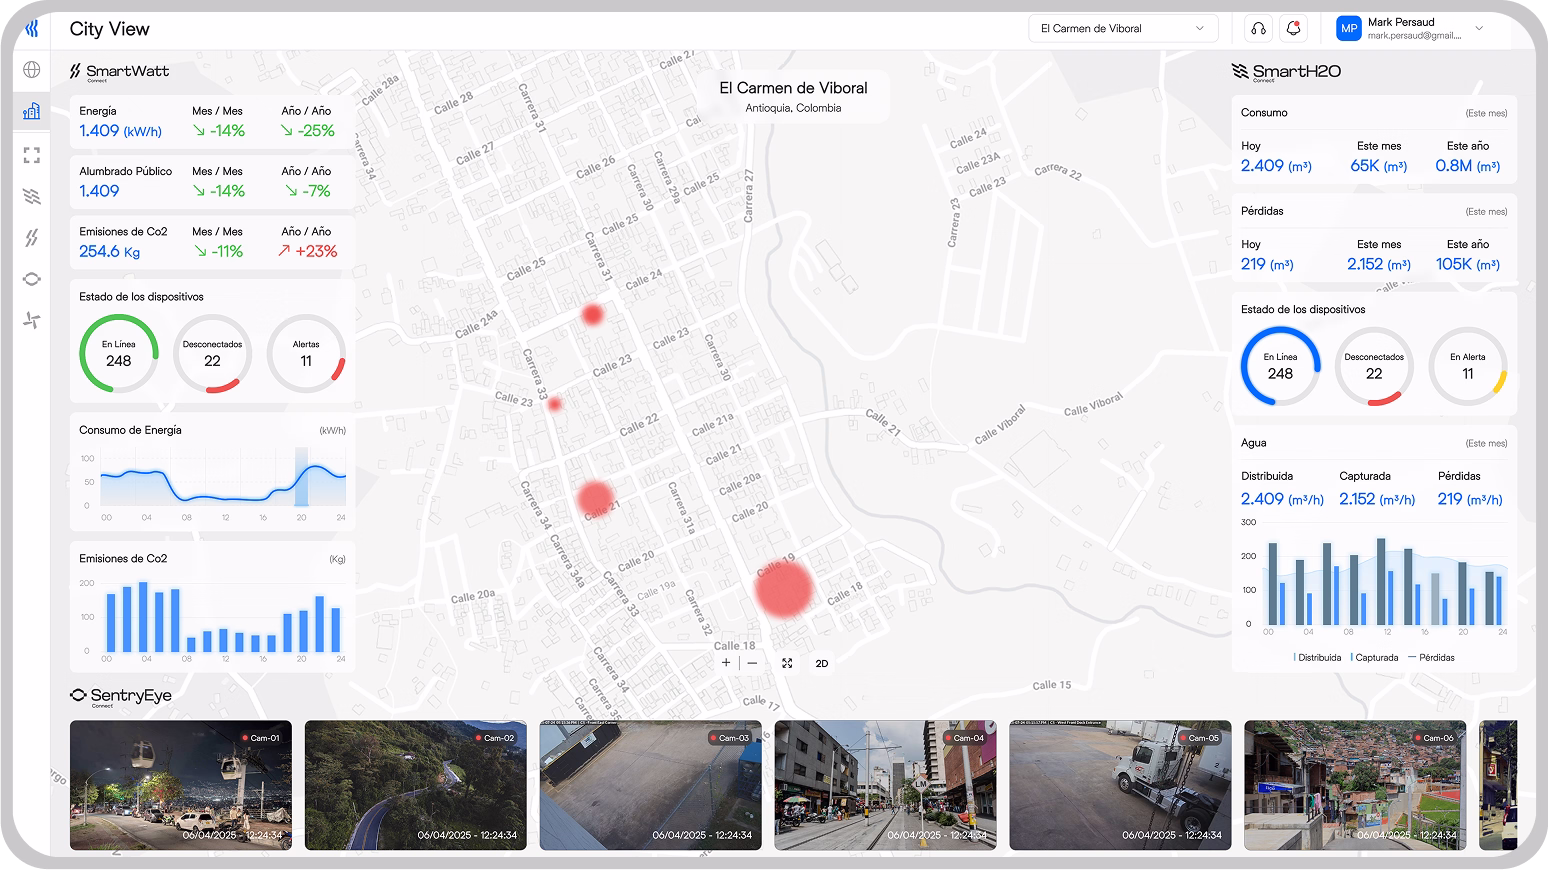The height and width of the screenshot is (870, 1548).
Task: Open the headset support button
Action: point(1258,29)
